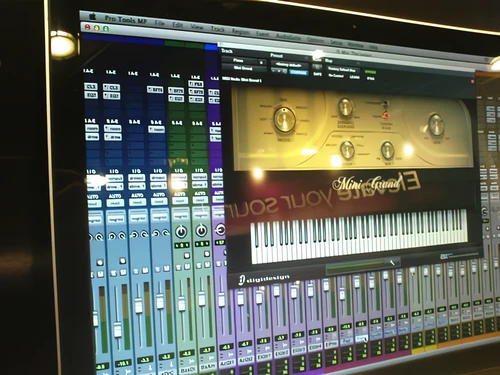Click the blue Compare button
The width and height of the screenshot is (500, 375).
pos(299,72)
